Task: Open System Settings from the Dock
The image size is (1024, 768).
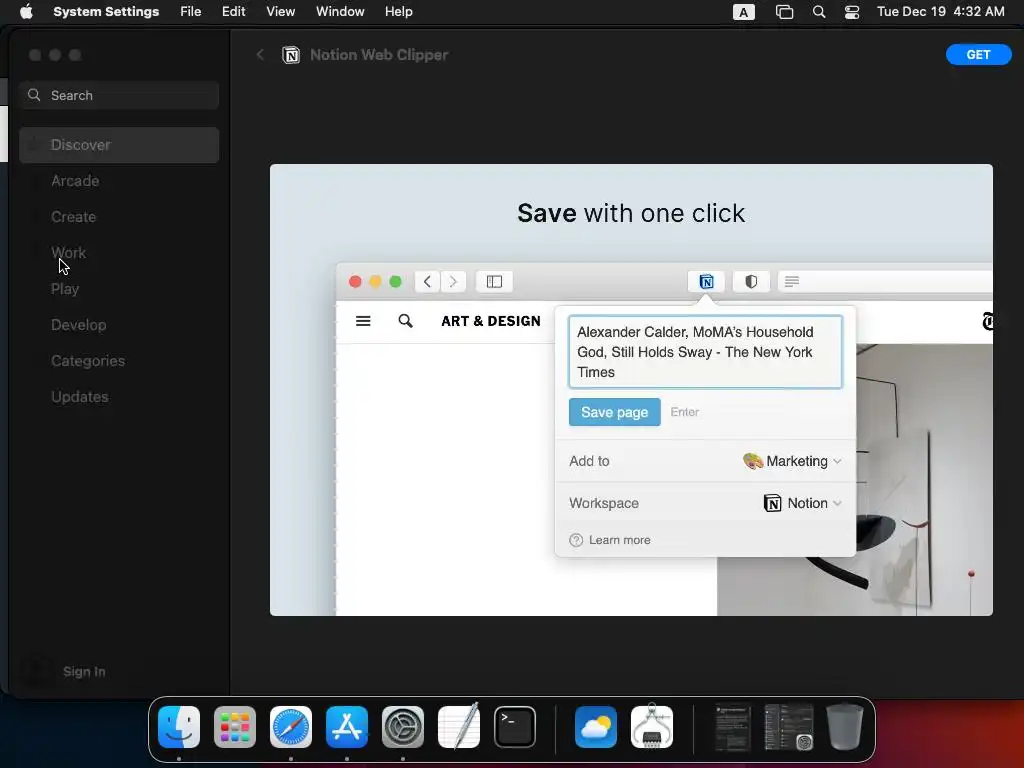Action: [403, 727]
